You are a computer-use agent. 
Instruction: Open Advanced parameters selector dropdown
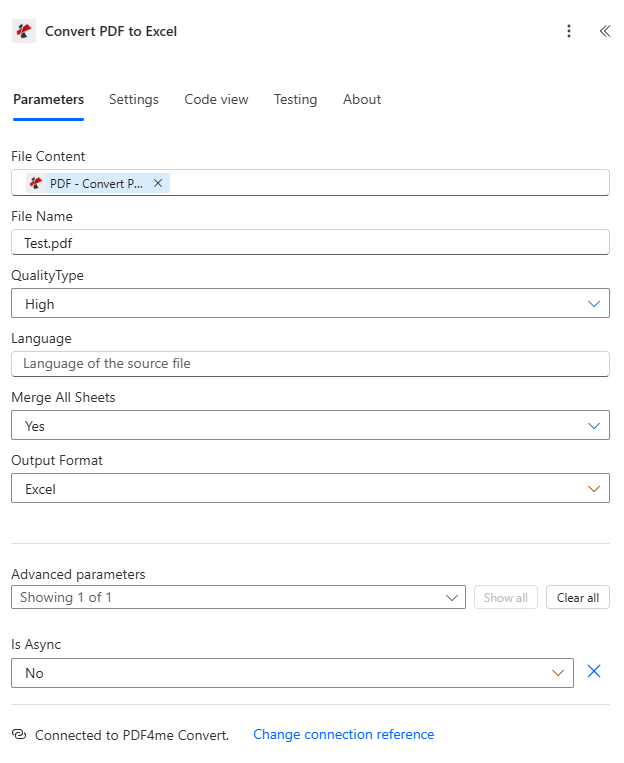coord(238,598)
